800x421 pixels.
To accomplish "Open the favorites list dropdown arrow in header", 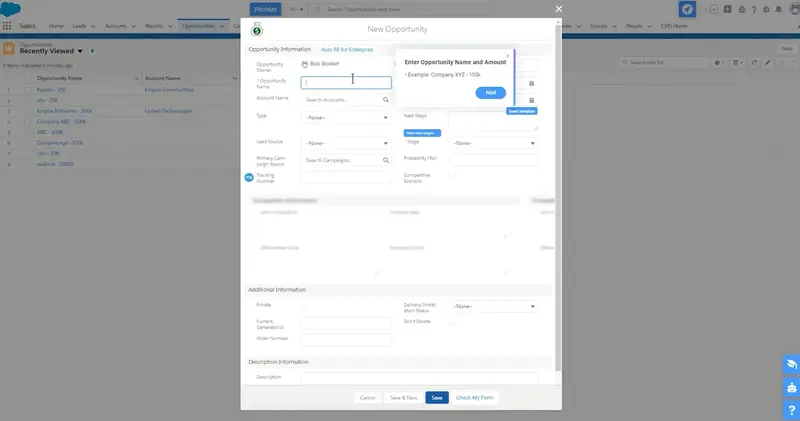I will click(x=714, y=10).
